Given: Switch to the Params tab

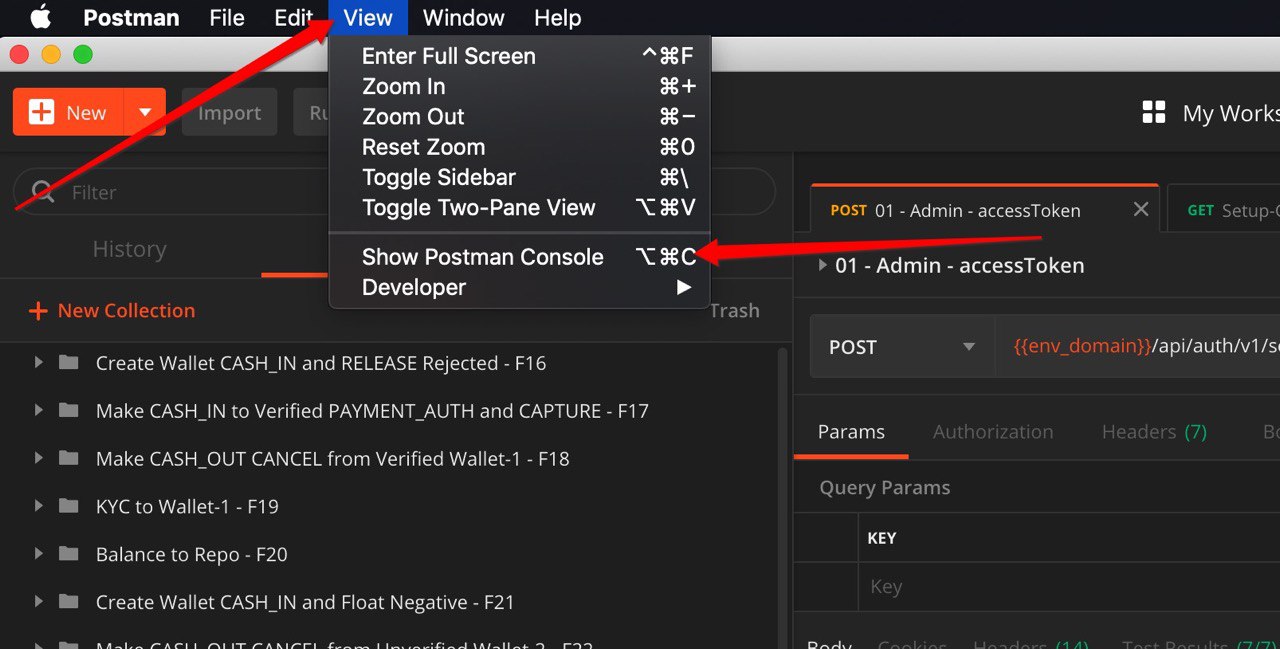Looking at the screenshot, I should [x=851, y=432].
